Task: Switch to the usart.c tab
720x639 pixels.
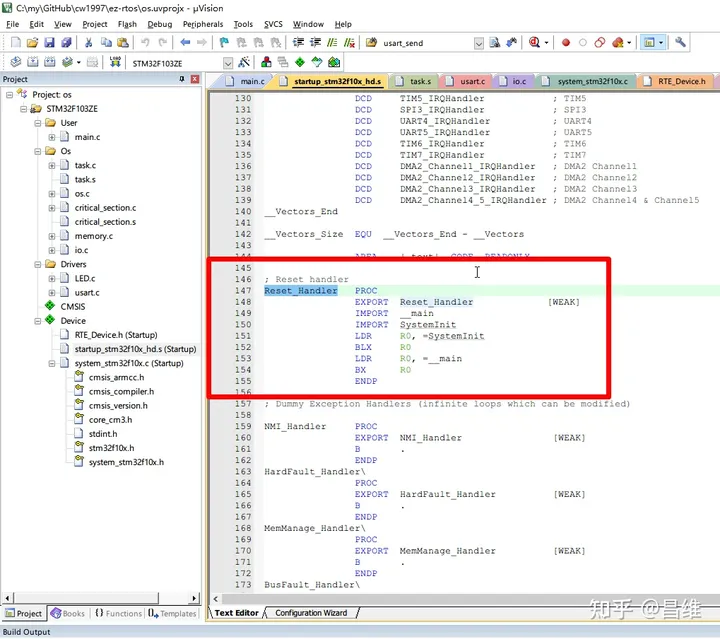Action: coord(466,81)
